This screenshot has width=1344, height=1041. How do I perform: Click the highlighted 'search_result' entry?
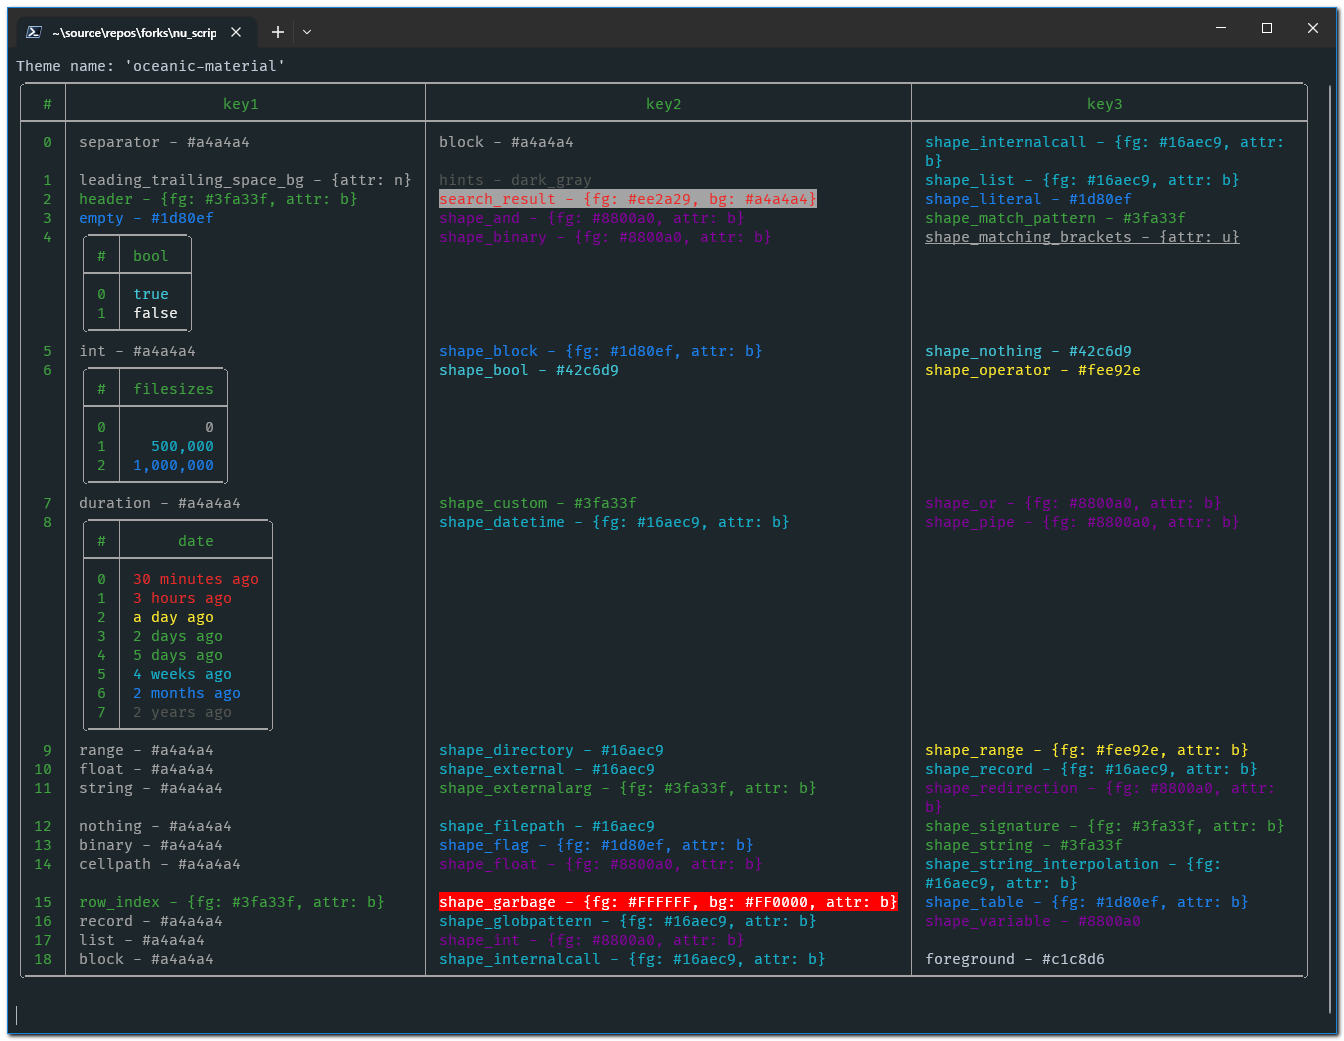point(628,199)
